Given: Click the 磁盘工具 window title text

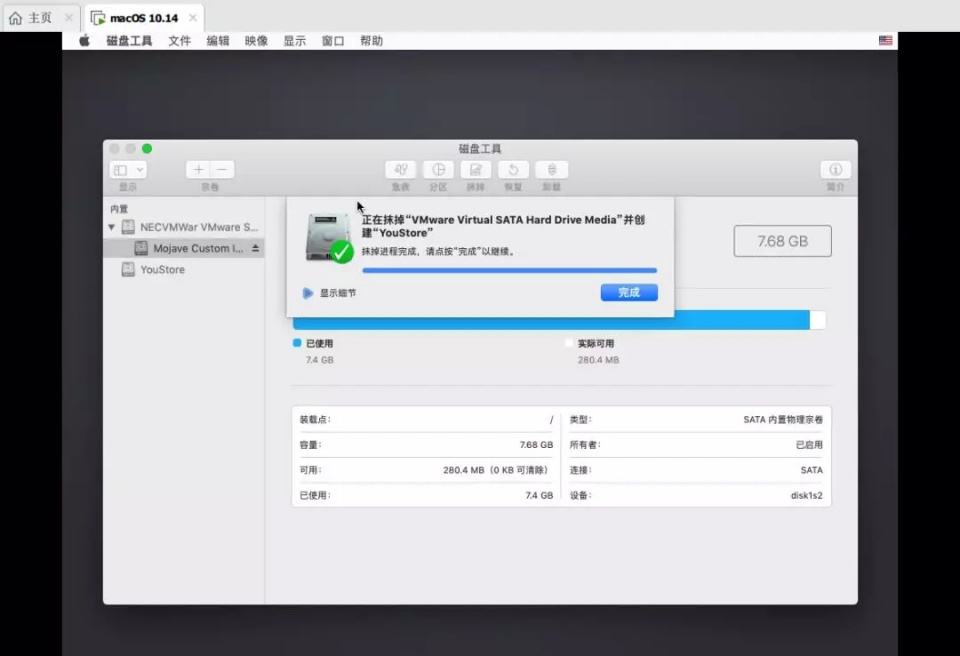Looking at the screenshot, I should point(480,148).
